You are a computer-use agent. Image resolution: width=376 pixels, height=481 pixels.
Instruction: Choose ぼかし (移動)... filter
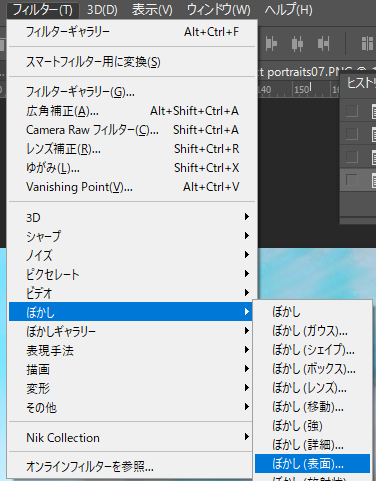click(312, 407)
